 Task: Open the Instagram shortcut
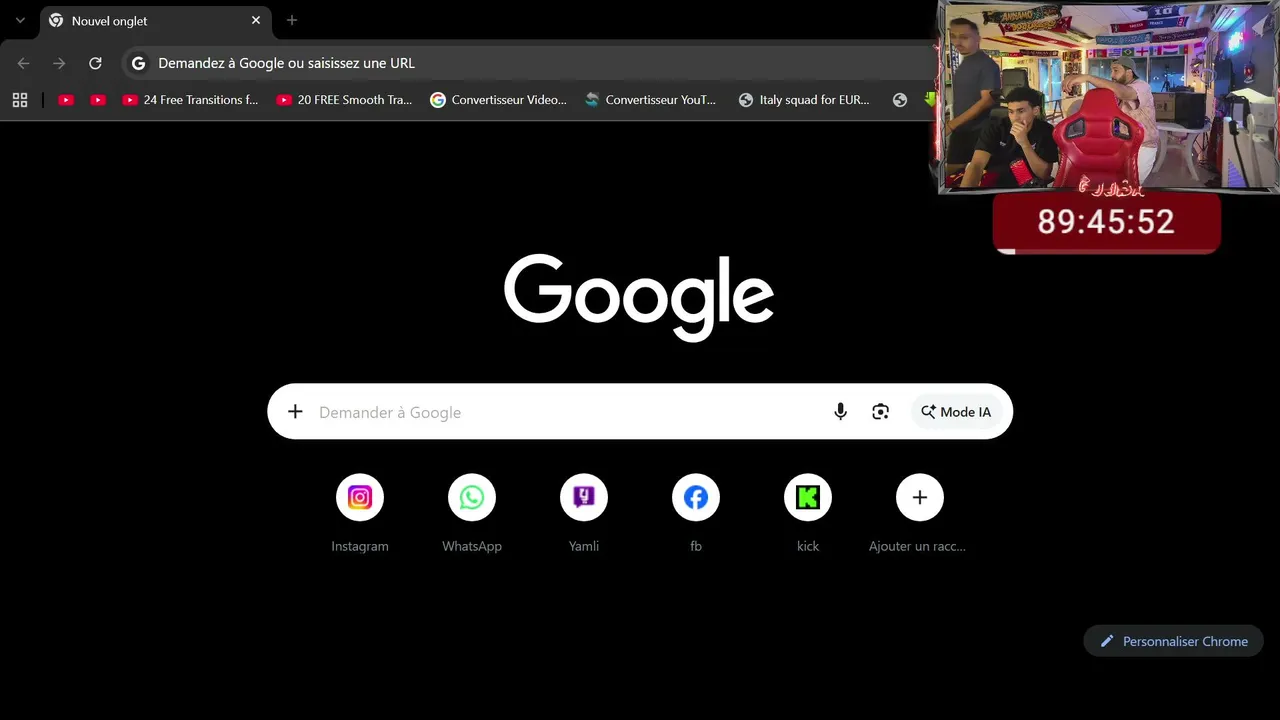360,513
